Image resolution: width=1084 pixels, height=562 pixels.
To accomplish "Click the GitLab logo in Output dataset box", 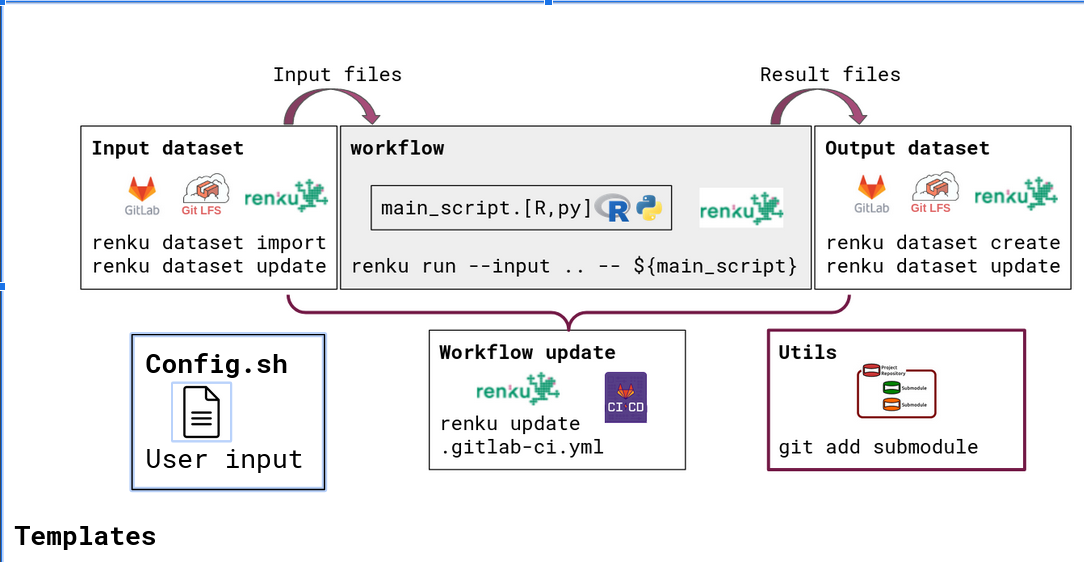I will point(871,194).
